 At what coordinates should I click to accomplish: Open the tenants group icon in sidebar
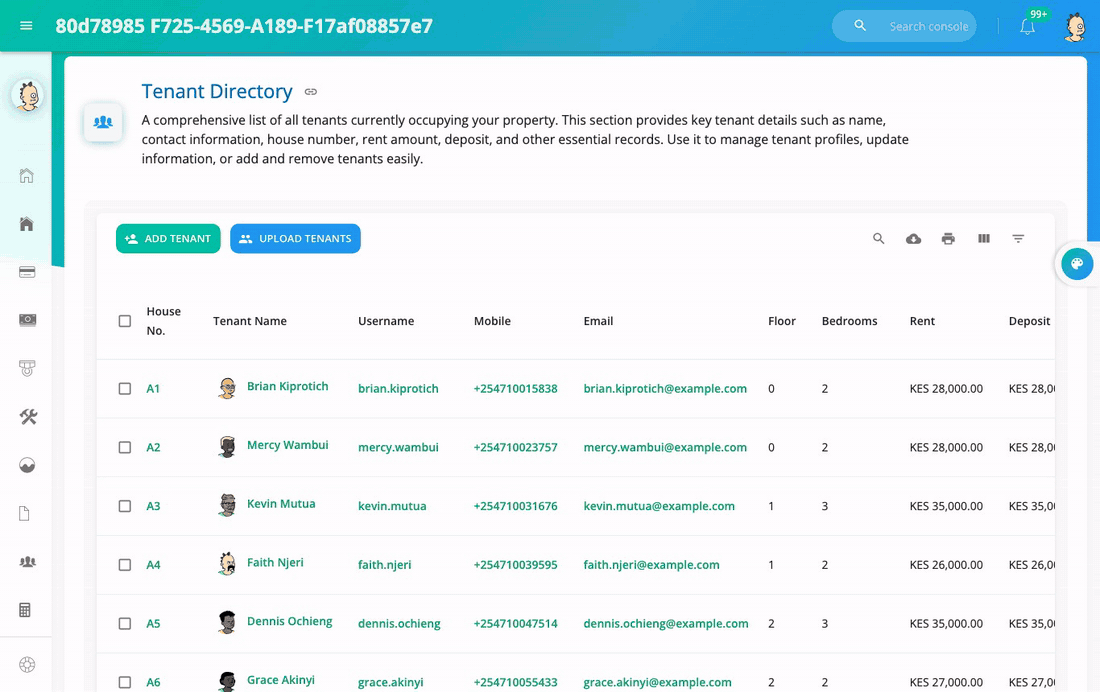pos(27,561)
